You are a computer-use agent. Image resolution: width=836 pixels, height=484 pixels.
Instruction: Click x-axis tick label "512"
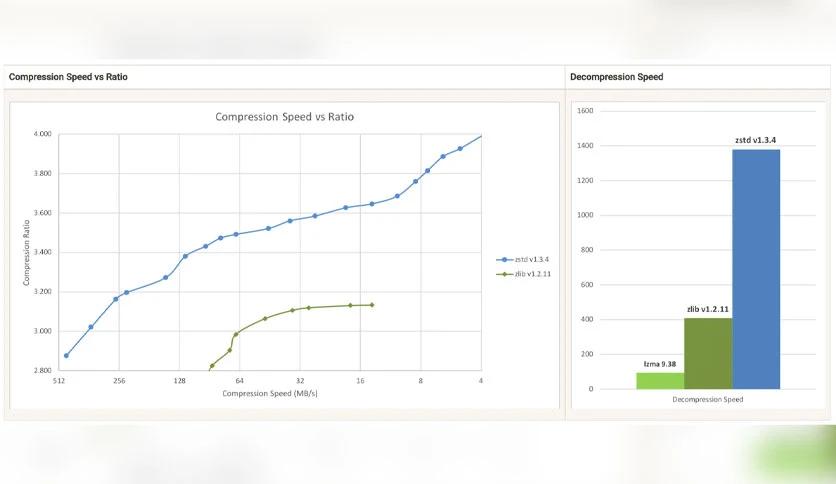tap(59, 381)
